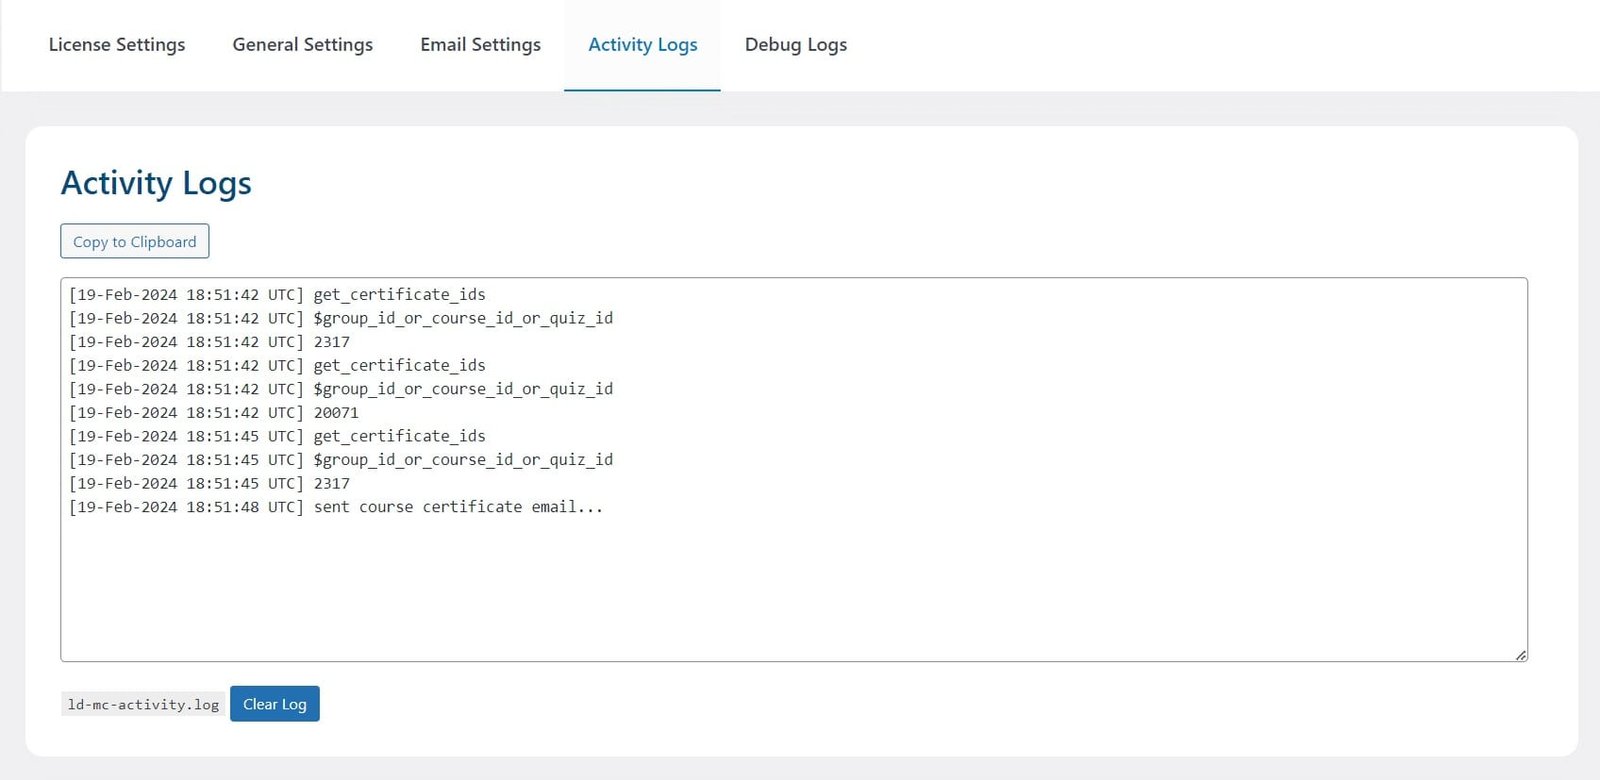This screenshot has width=1600, height=780.
Task: Open the Email Settings tab
Action: [481, 45]
